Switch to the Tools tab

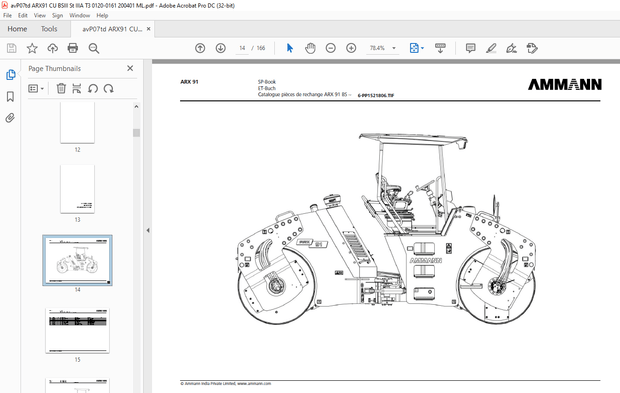(x=49, y=29)
